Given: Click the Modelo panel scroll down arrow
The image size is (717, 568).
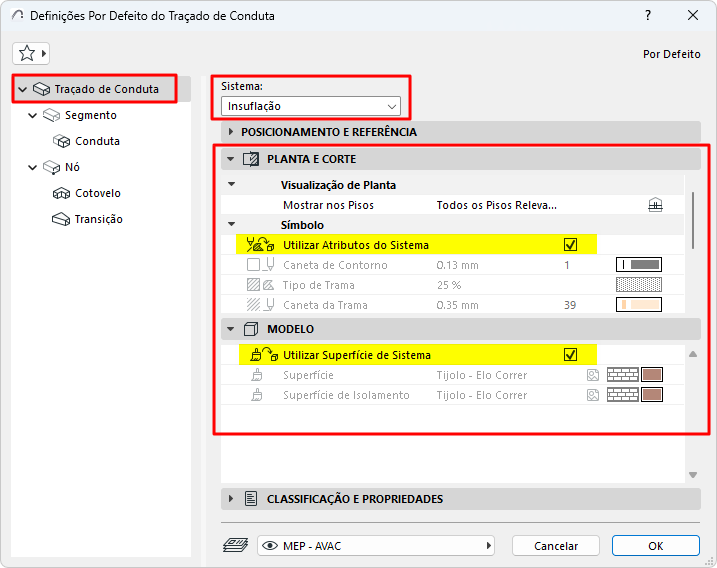Looking at the screenshot, I should click(693, 475).
